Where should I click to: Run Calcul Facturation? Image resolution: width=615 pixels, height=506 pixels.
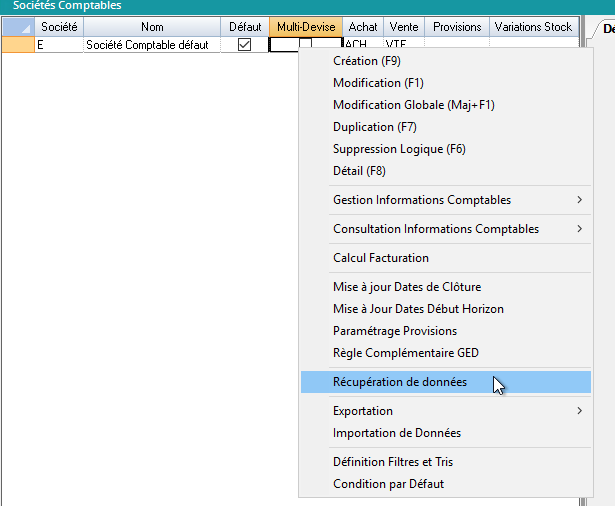[x=380, y=258]
